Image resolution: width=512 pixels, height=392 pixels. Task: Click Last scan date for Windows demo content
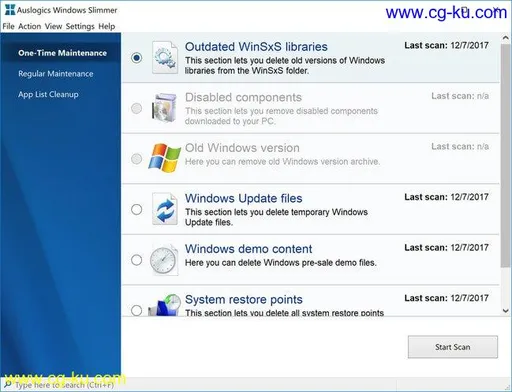pyautogui.click(x=446, y=247)
